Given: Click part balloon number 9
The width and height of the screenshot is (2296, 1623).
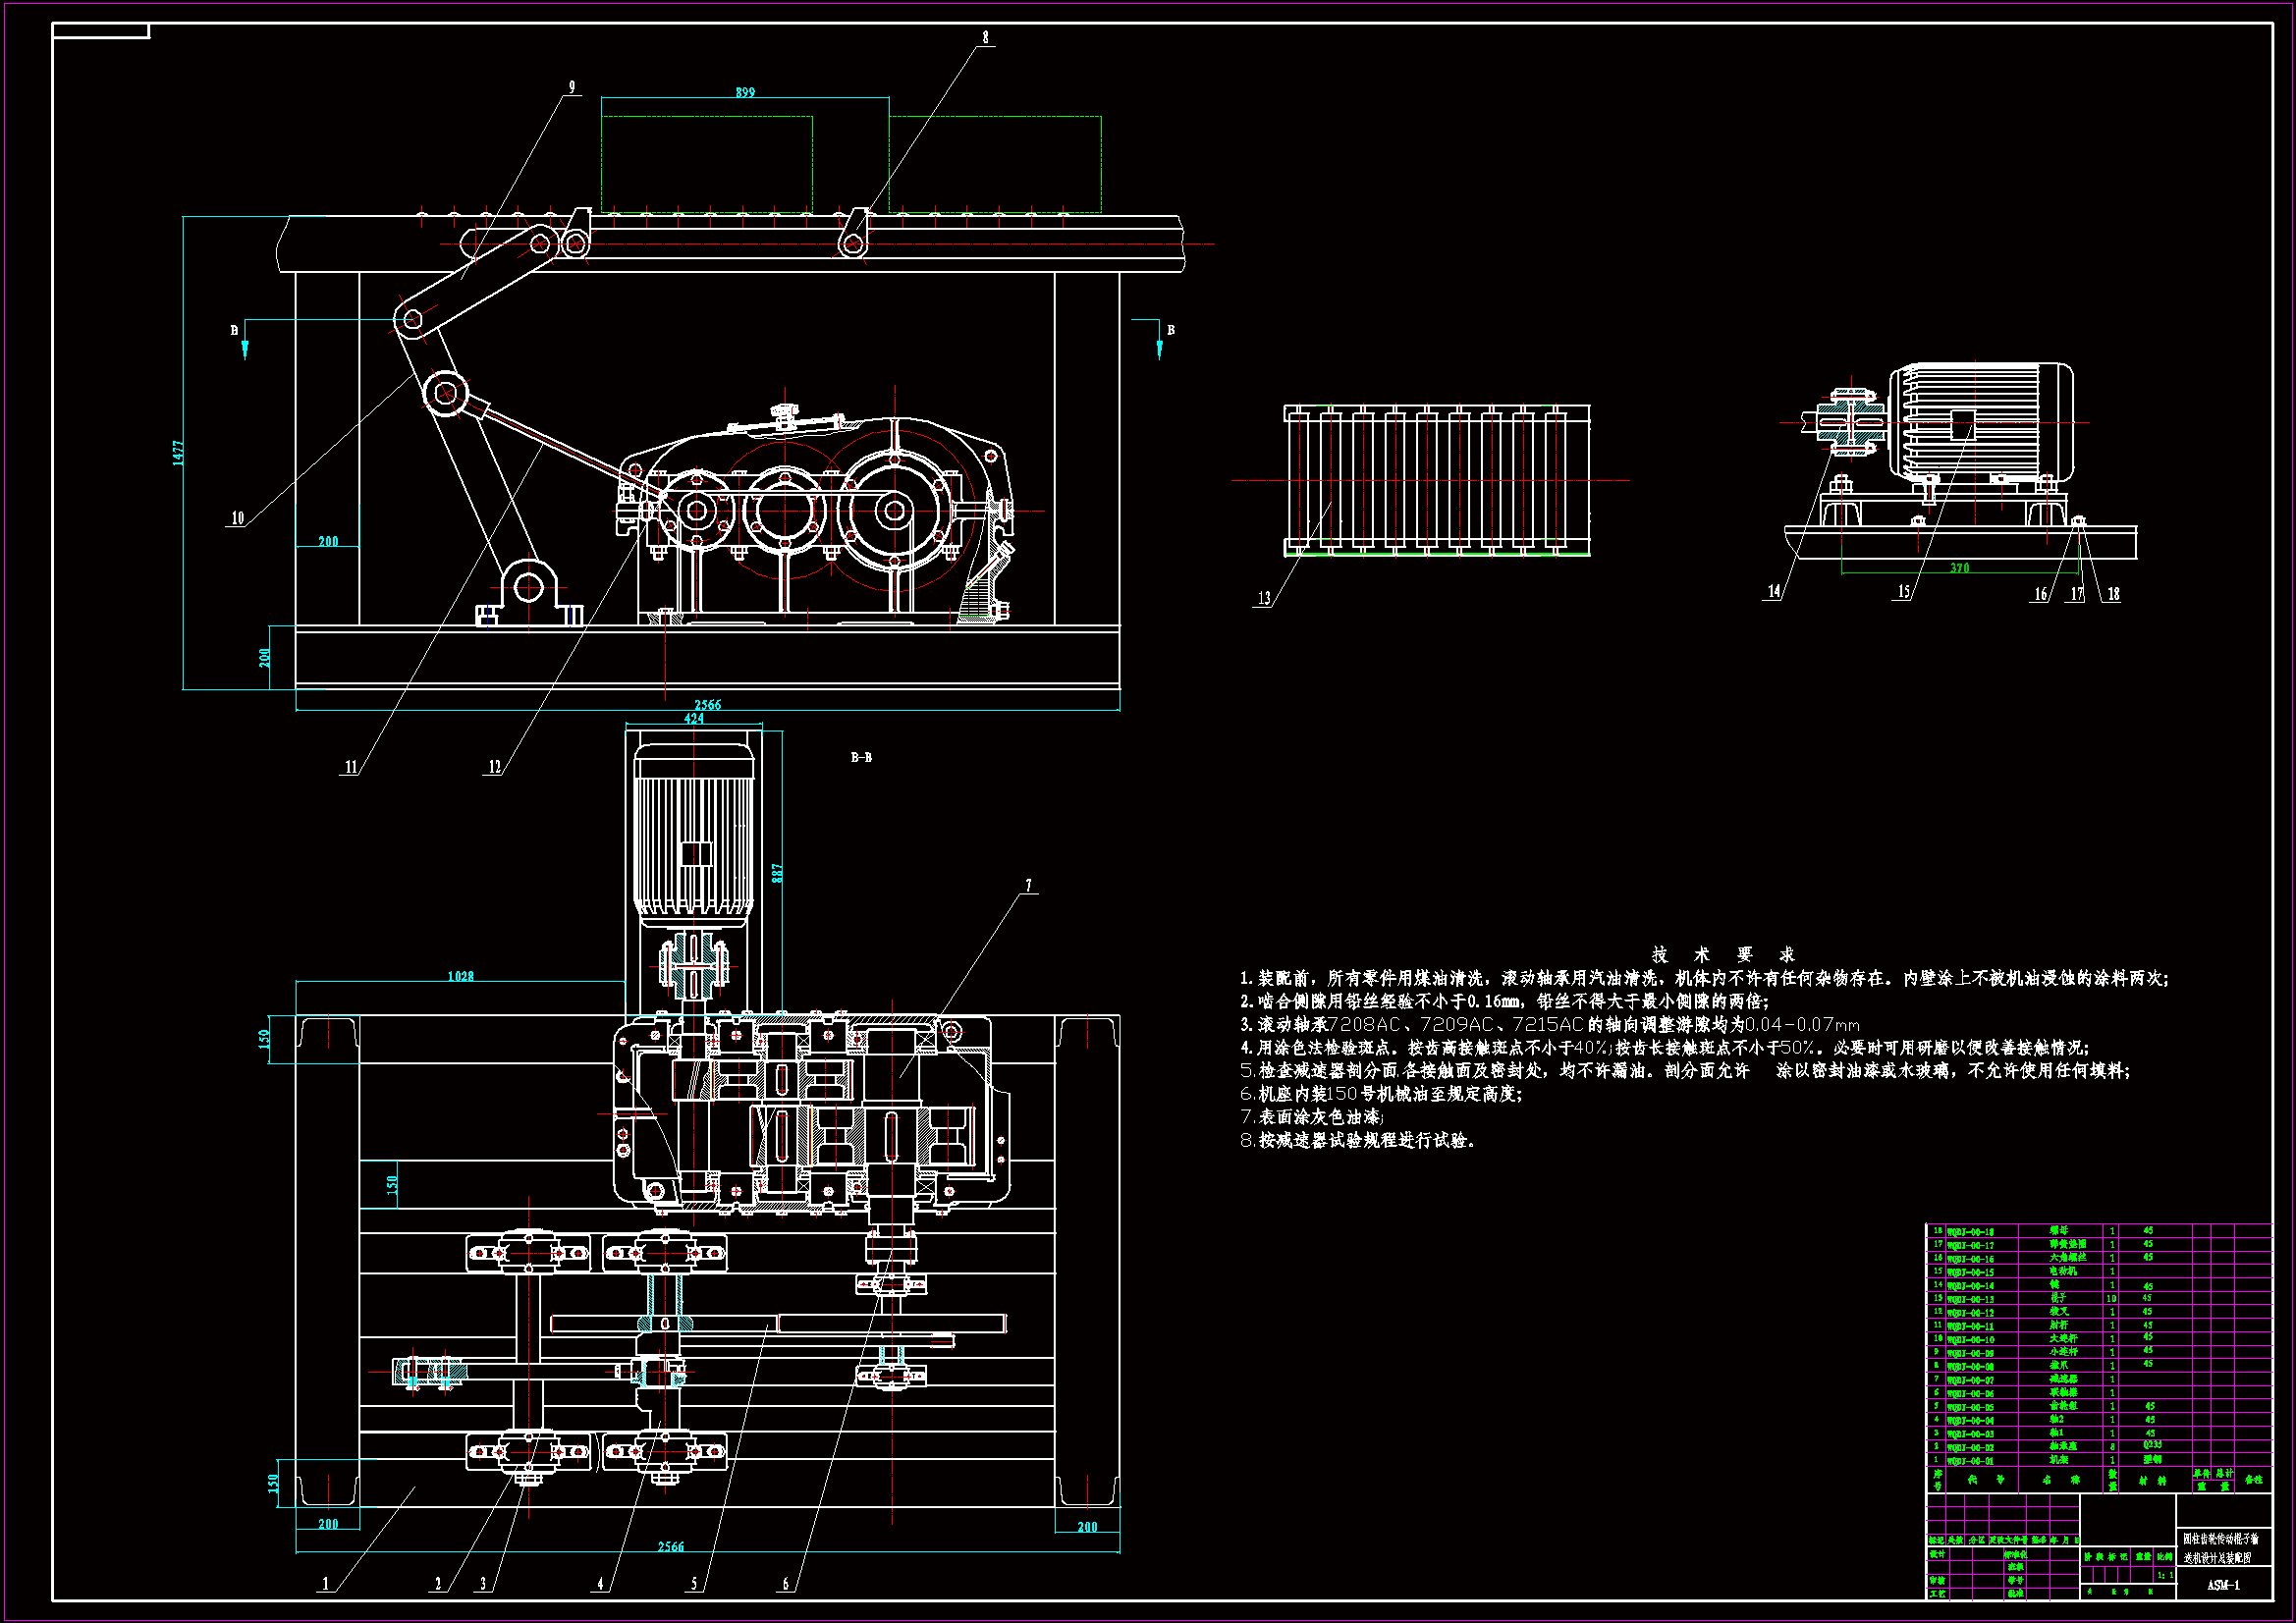Looking at the screenshot, I should pos(572,87).
